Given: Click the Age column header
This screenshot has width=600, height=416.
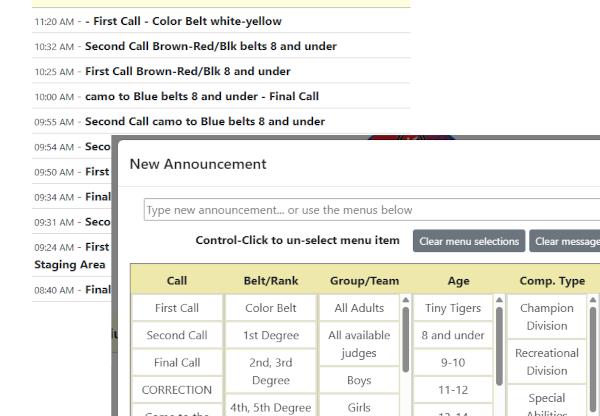Looking at the screenshot, I should 458,281.
